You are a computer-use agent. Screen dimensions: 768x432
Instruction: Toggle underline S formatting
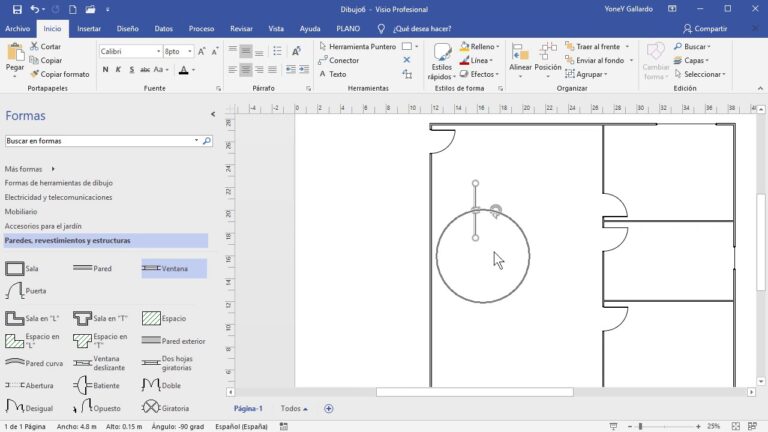[x=132, y=70]
